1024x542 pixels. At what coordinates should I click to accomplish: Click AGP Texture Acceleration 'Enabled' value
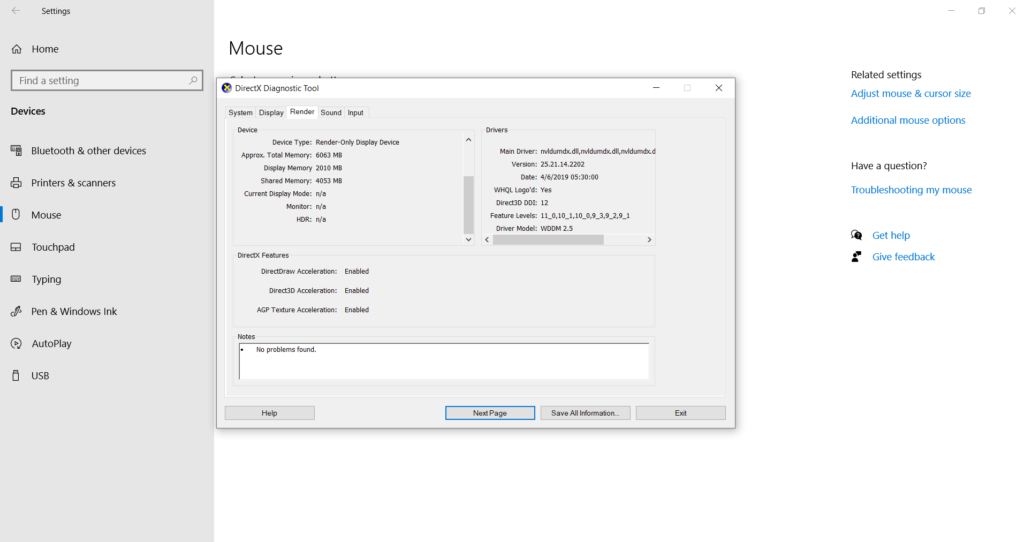pos(357,310)
